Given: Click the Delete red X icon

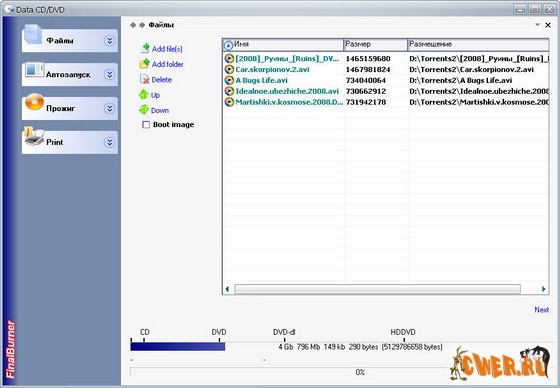Looking at the screenshot, I should click(x=145, y=79).
